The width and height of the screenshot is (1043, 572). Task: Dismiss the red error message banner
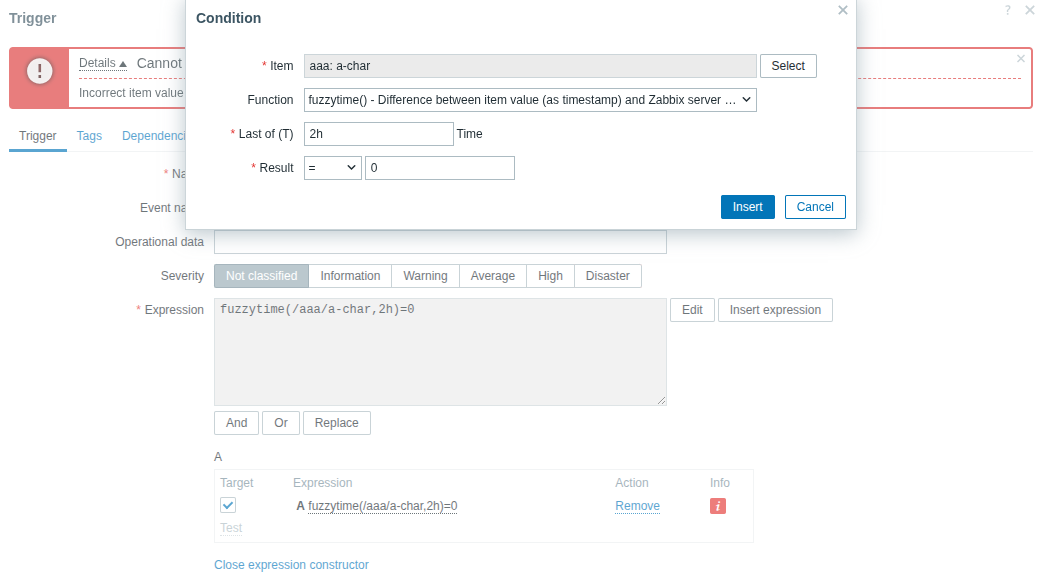point(1020,59)
